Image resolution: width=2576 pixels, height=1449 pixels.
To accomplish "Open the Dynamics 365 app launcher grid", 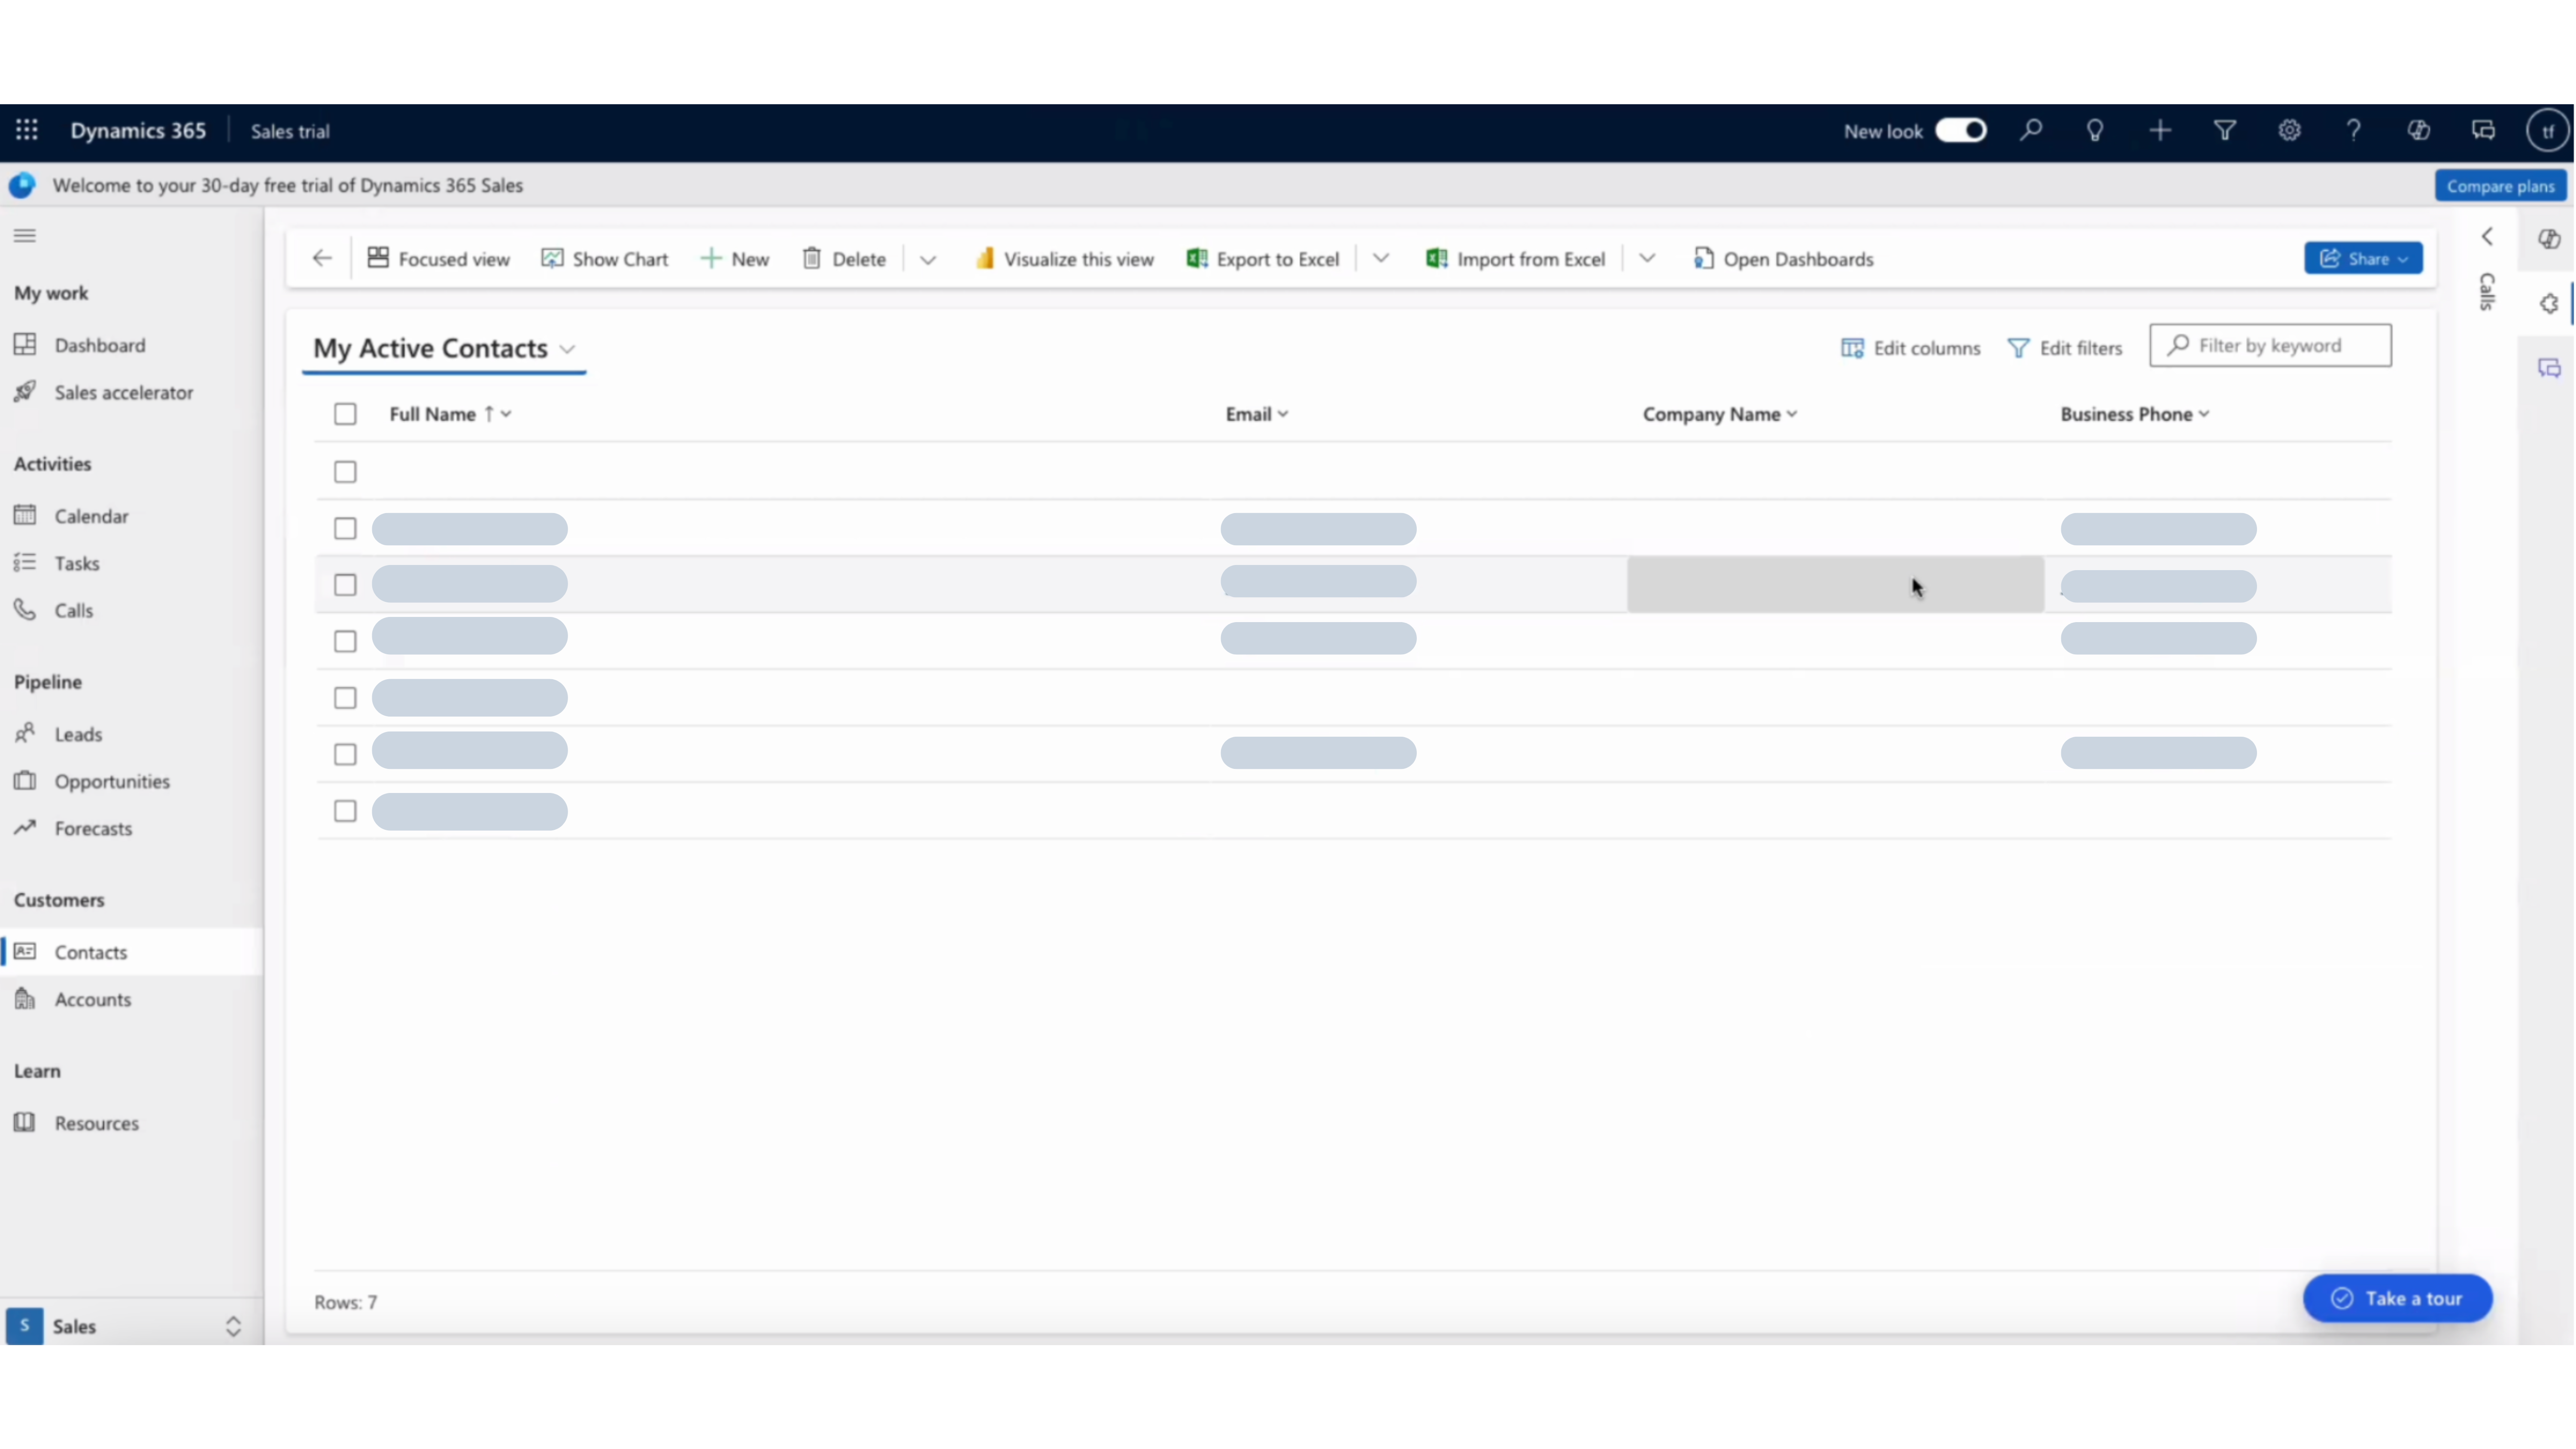I will click(x=27, y=130).
